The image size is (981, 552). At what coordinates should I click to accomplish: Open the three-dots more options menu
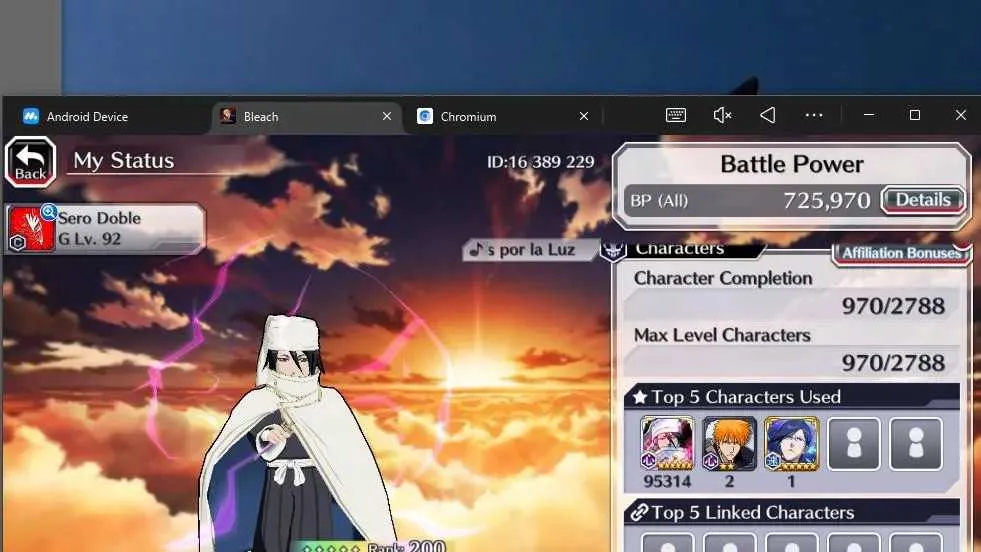(x=814, y=115)
